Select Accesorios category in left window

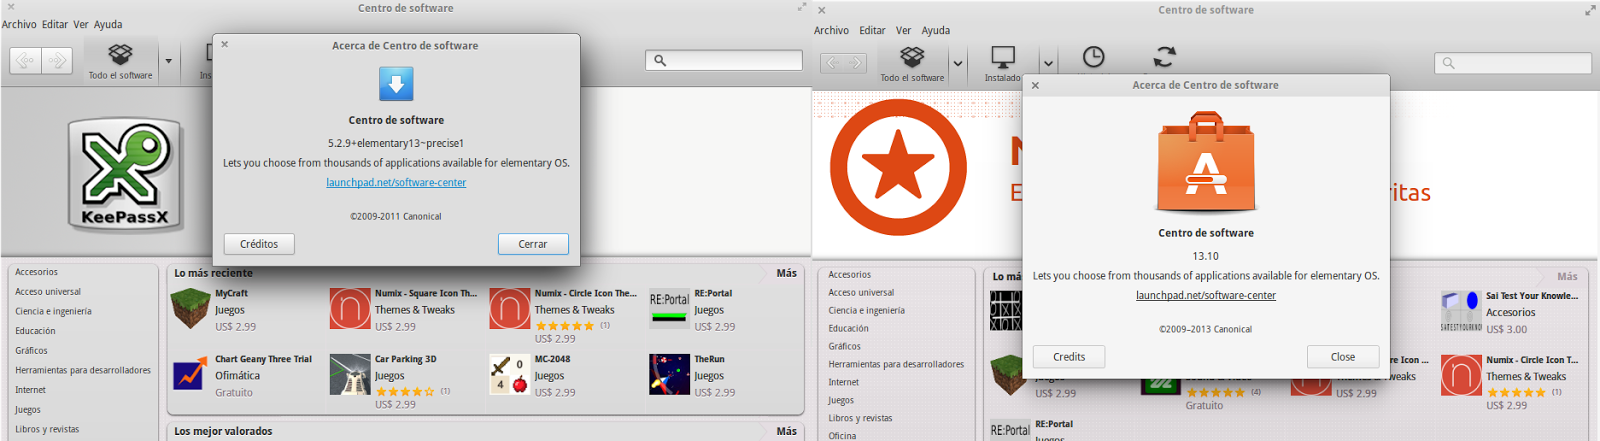pos(36,272)
